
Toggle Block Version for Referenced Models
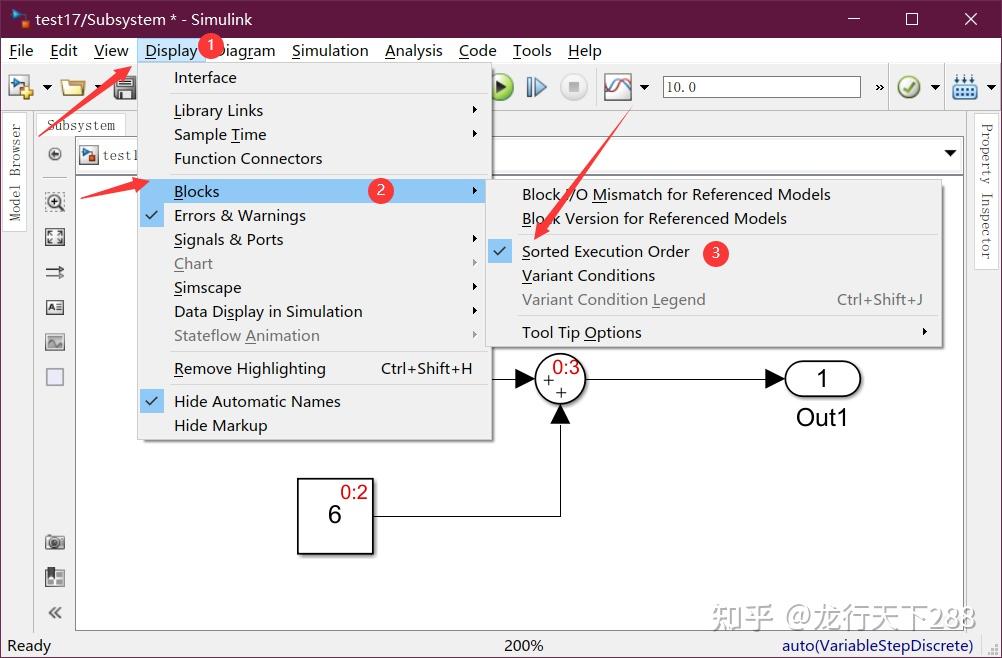point(714,218)
